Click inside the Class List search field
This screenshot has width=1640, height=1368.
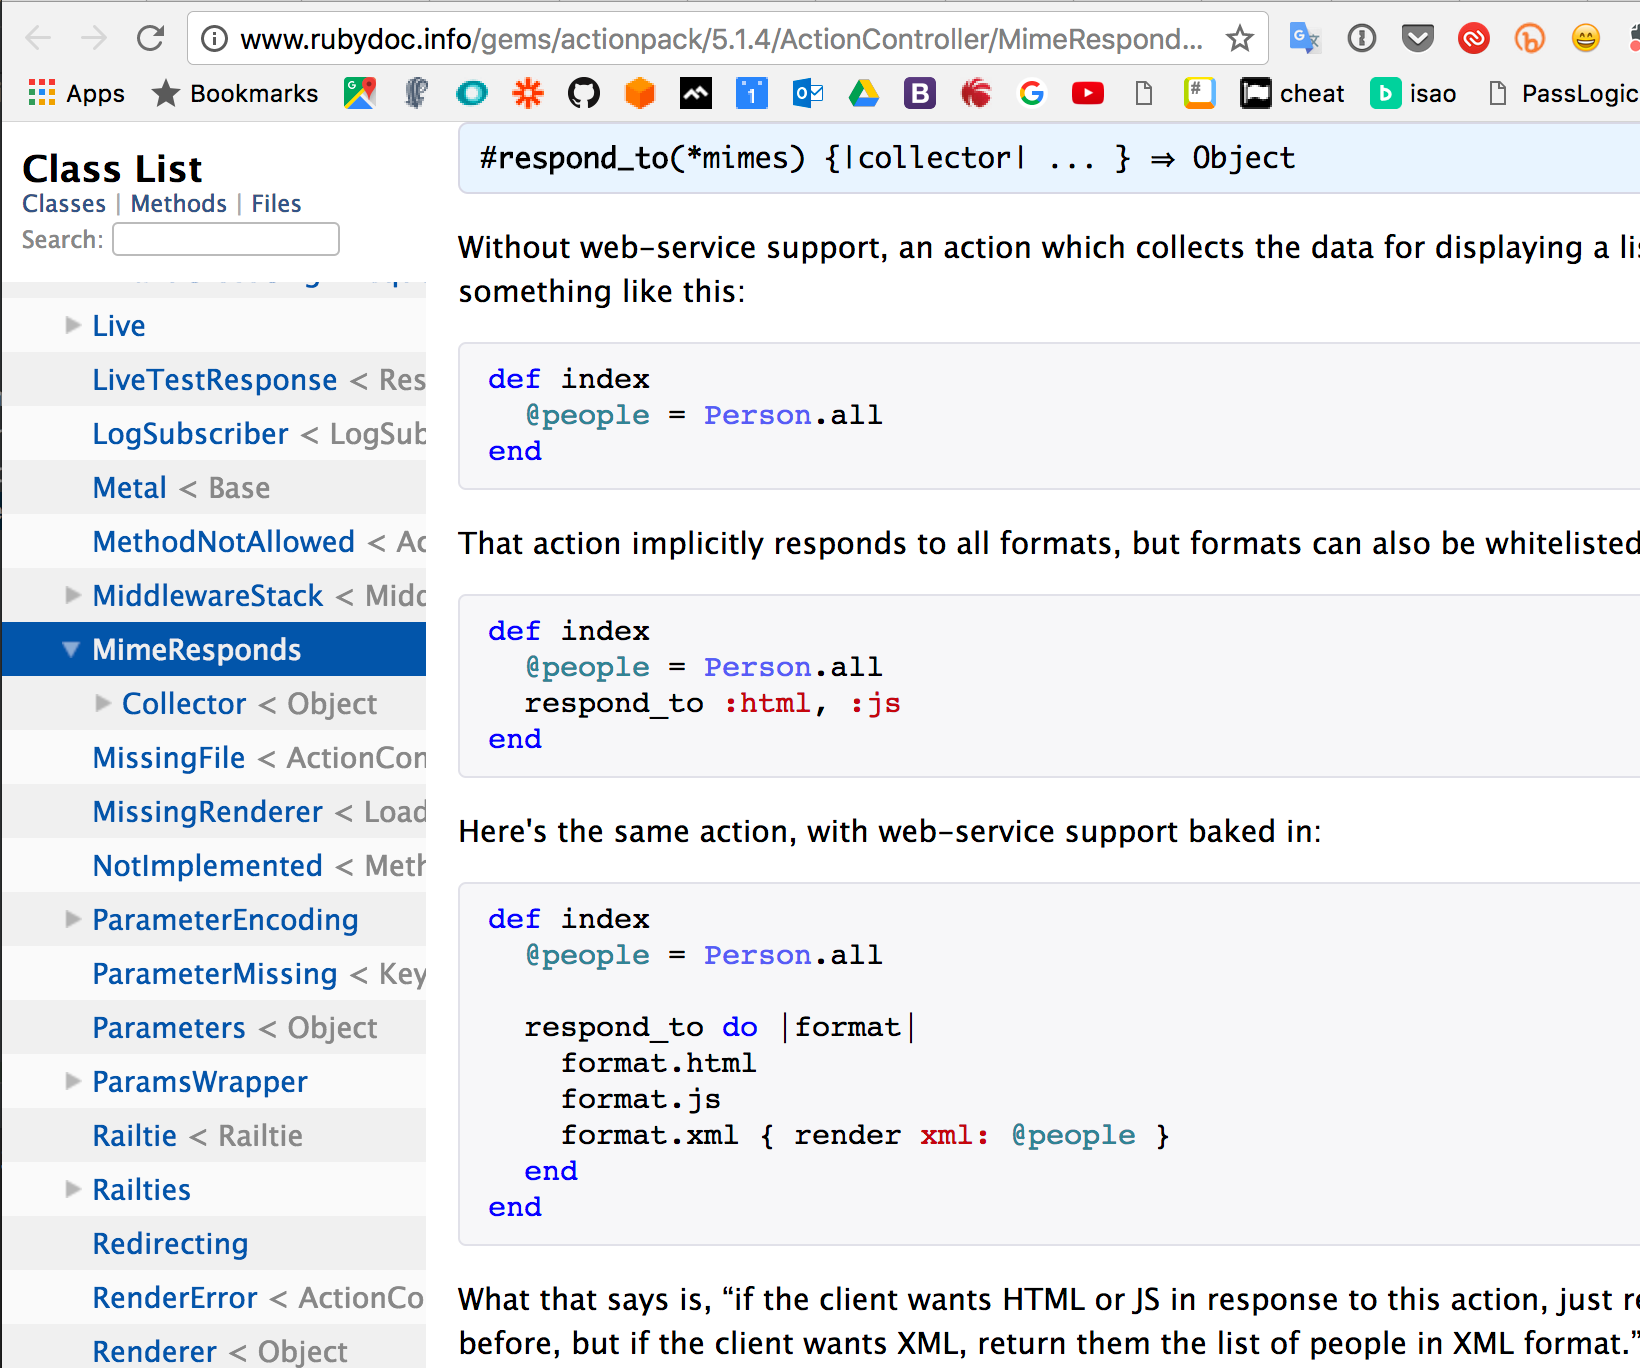225,239
